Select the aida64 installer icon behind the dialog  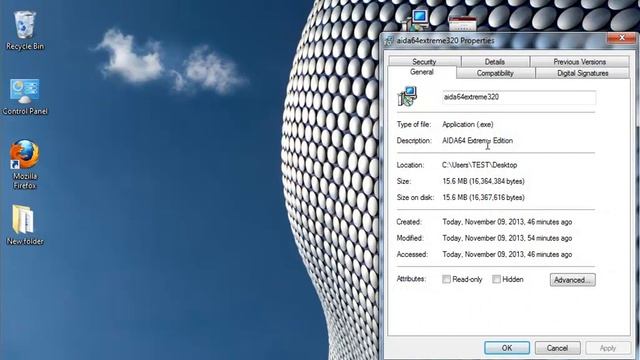(415, 20)
